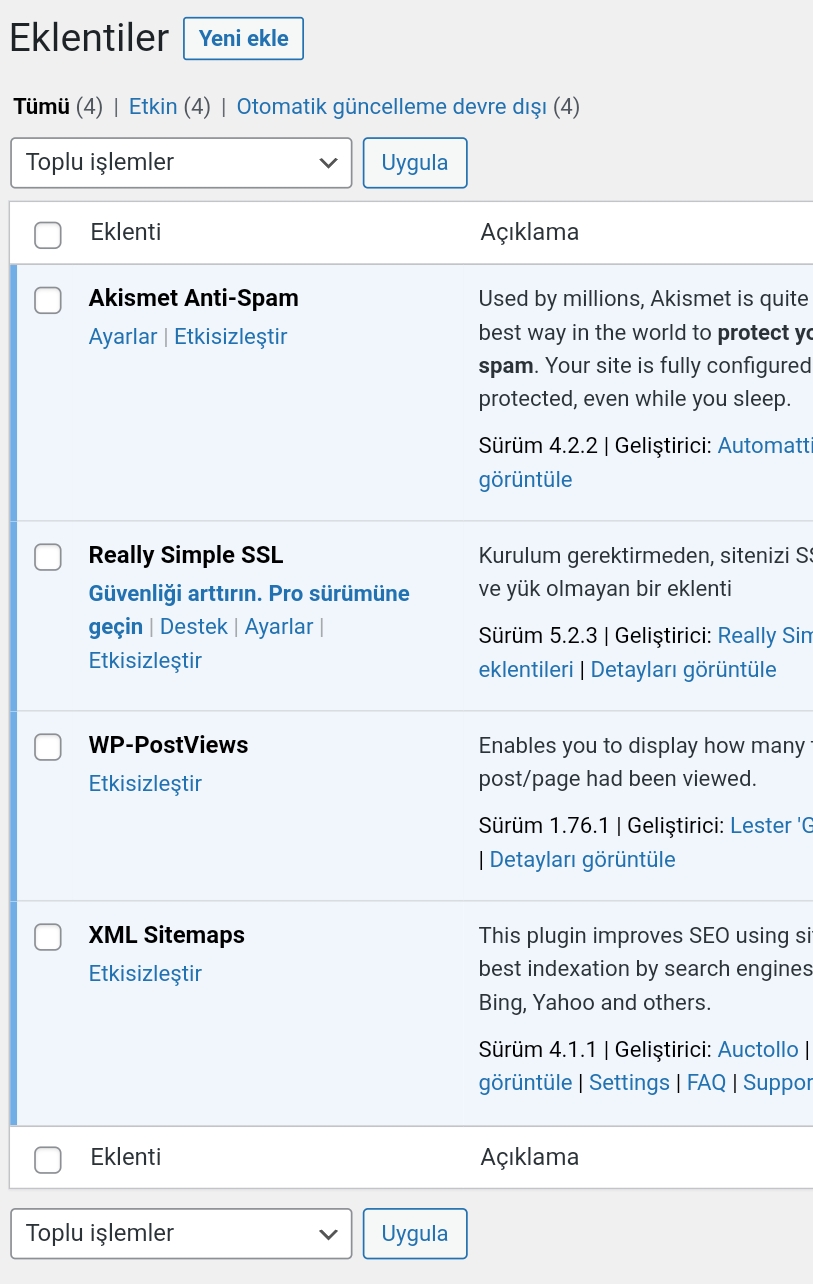Deactivate XML Sitemaps via Etkisizleştir
Image resolution: width=813 pixels, height=1284 pixels.
pyautogui.click(x=145, y=974)
